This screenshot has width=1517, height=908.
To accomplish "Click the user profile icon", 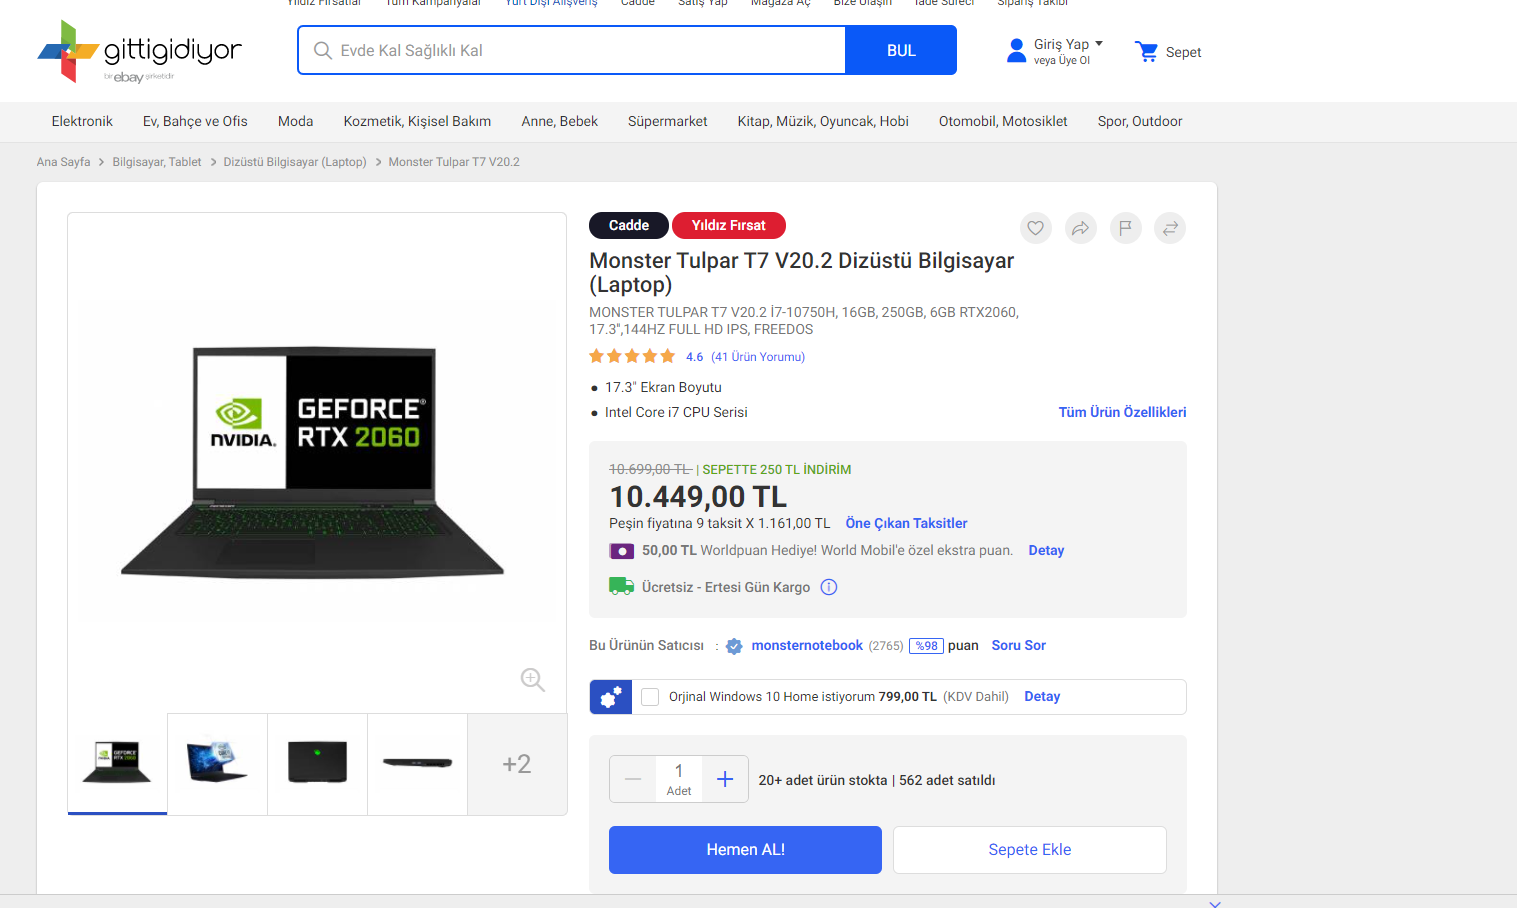I will (1016, 51).
